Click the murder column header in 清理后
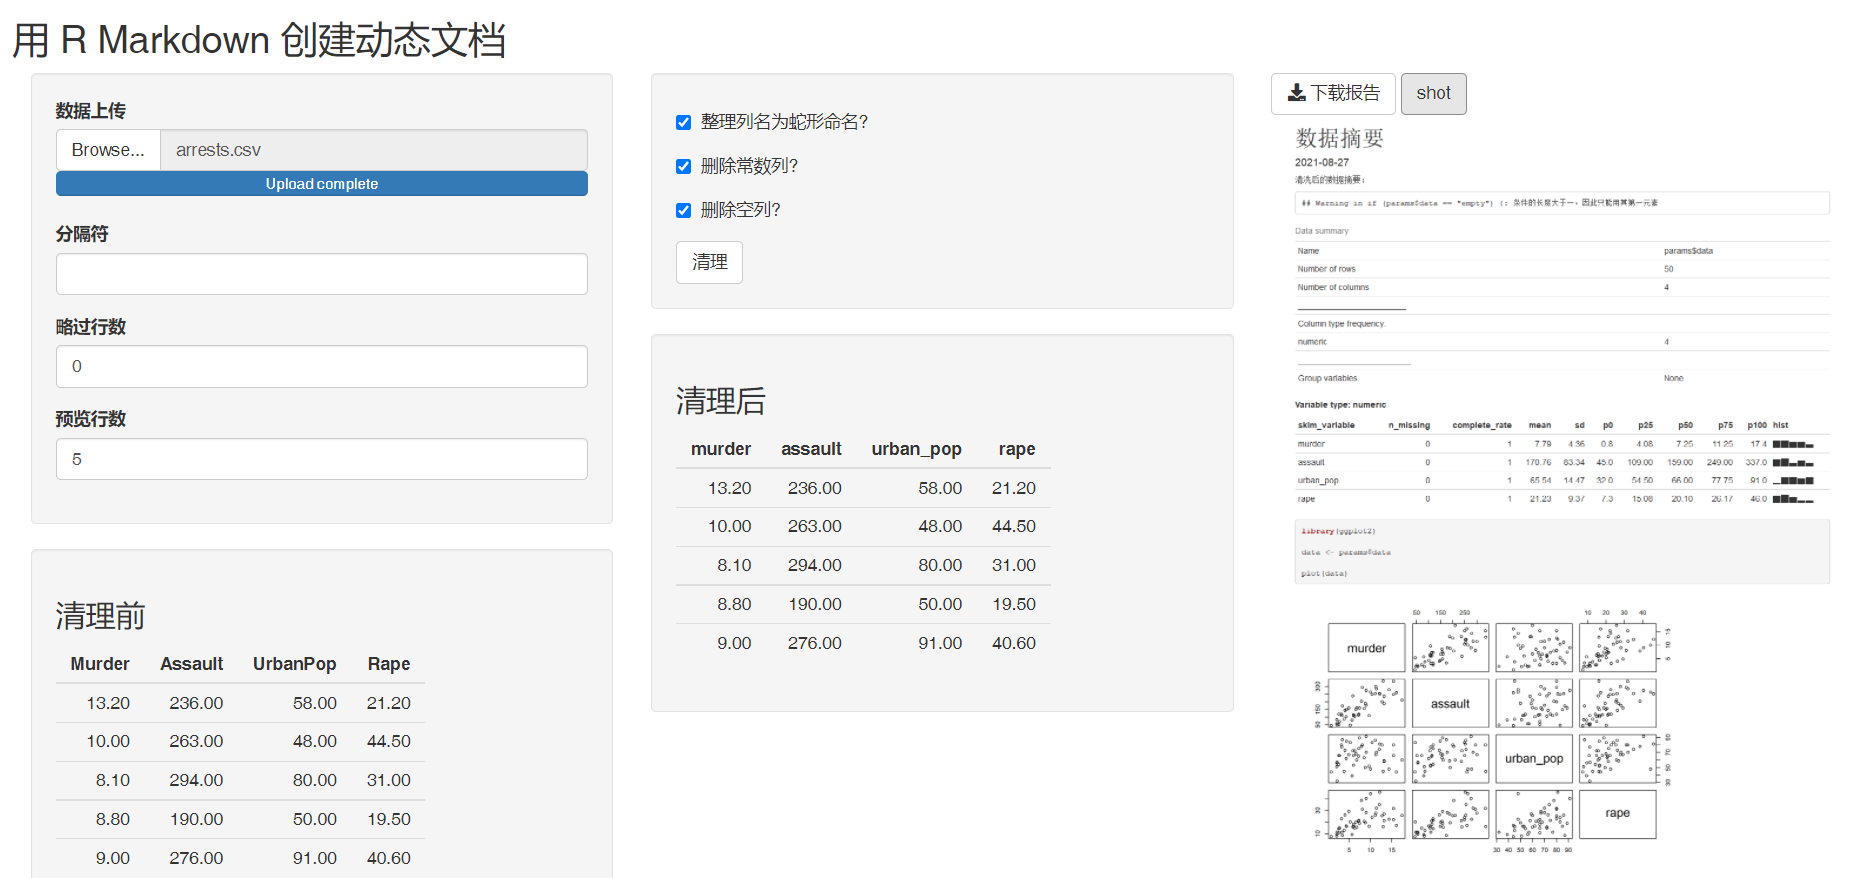 721,449
